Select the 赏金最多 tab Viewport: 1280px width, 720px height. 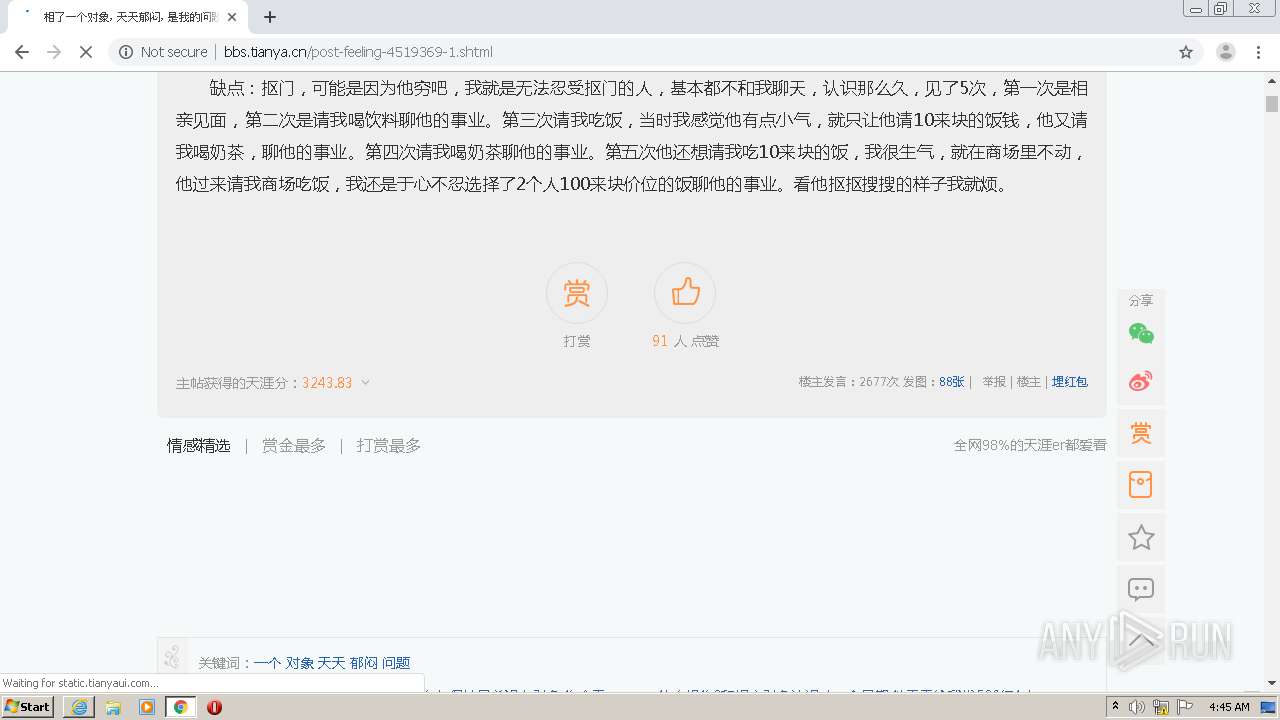click(x=294, y=446)
